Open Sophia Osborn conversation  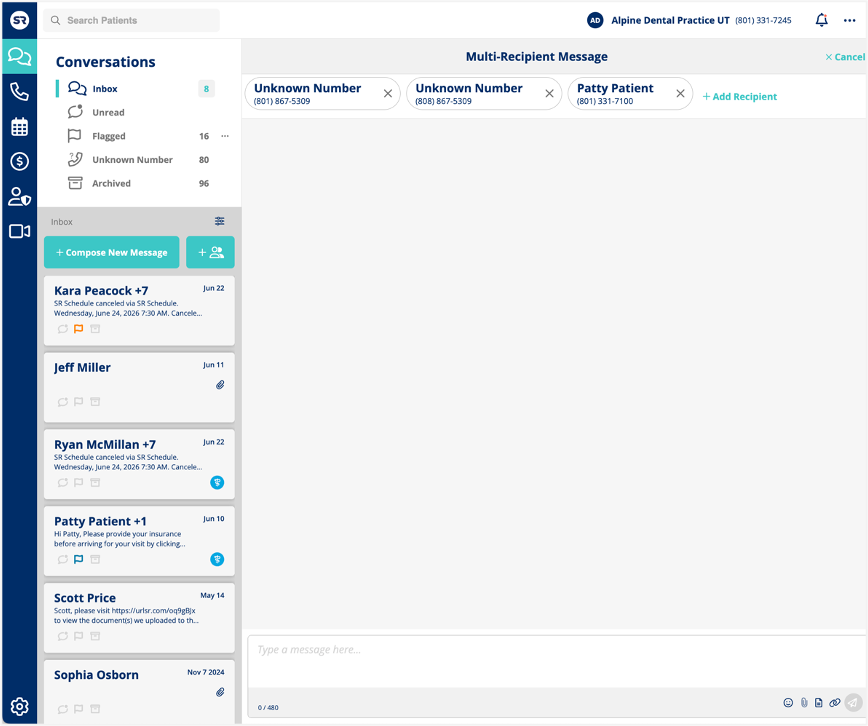(x=139, y=691)
